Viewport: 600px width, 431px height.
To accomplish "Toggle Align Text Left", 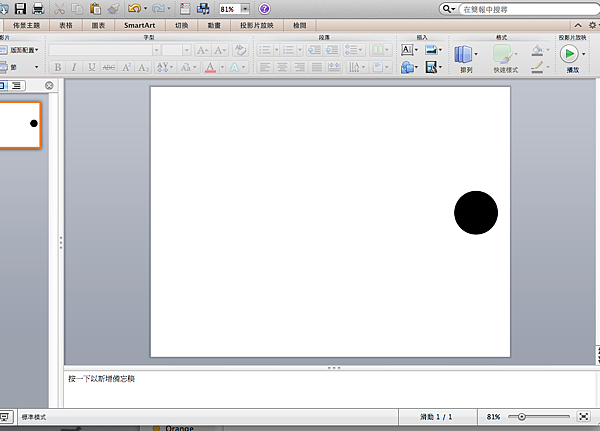I will pos(264,68).
